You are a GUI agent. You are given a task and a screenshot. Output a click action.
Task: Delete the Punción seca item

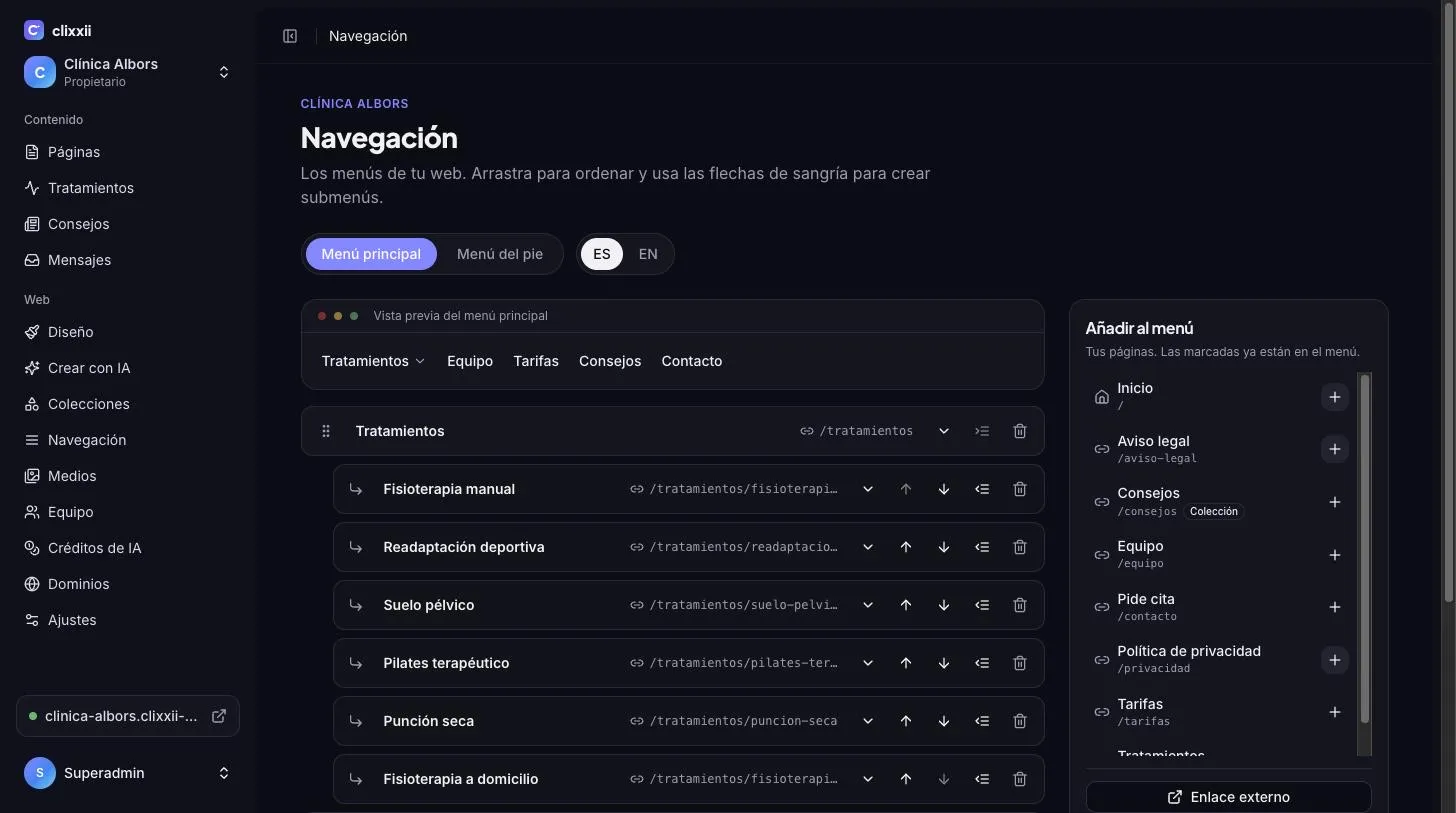[1020, 721]
